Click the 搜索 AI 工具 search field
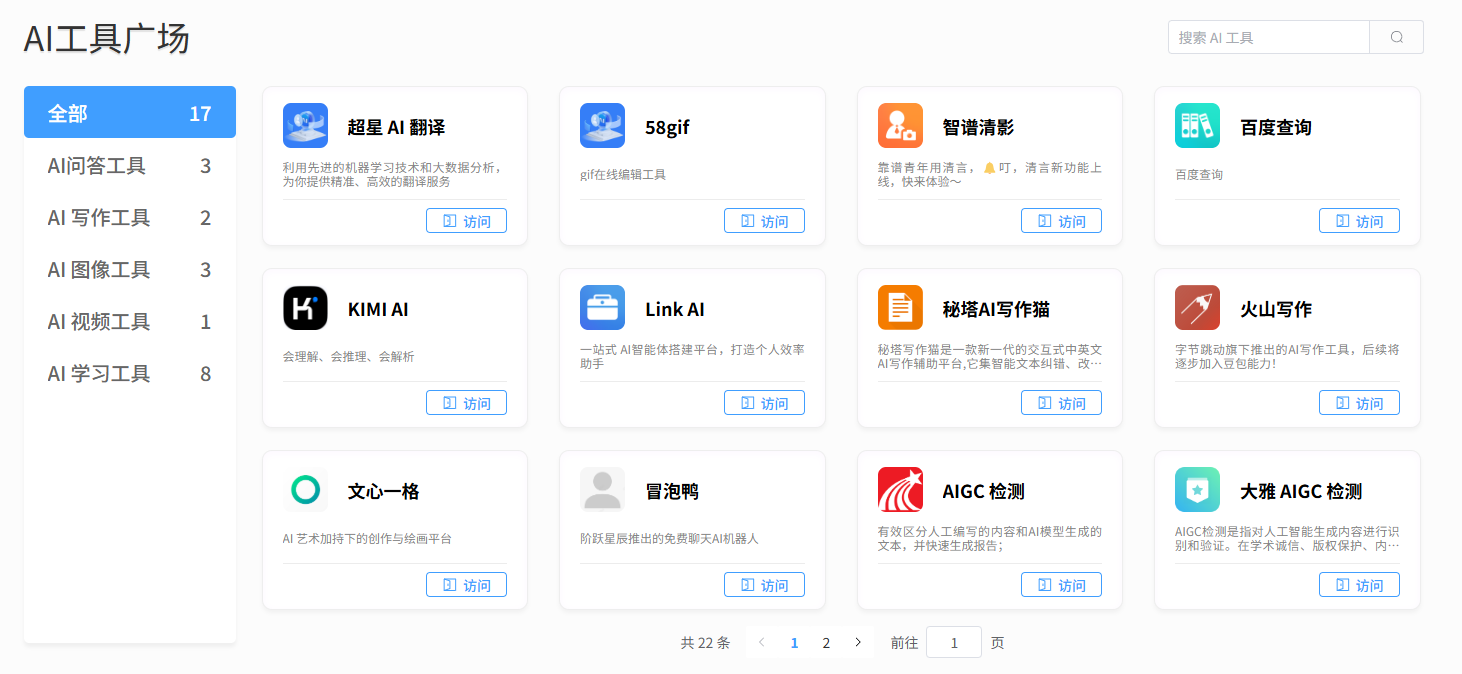The image size is (1462, 674). click(1268, 36)
